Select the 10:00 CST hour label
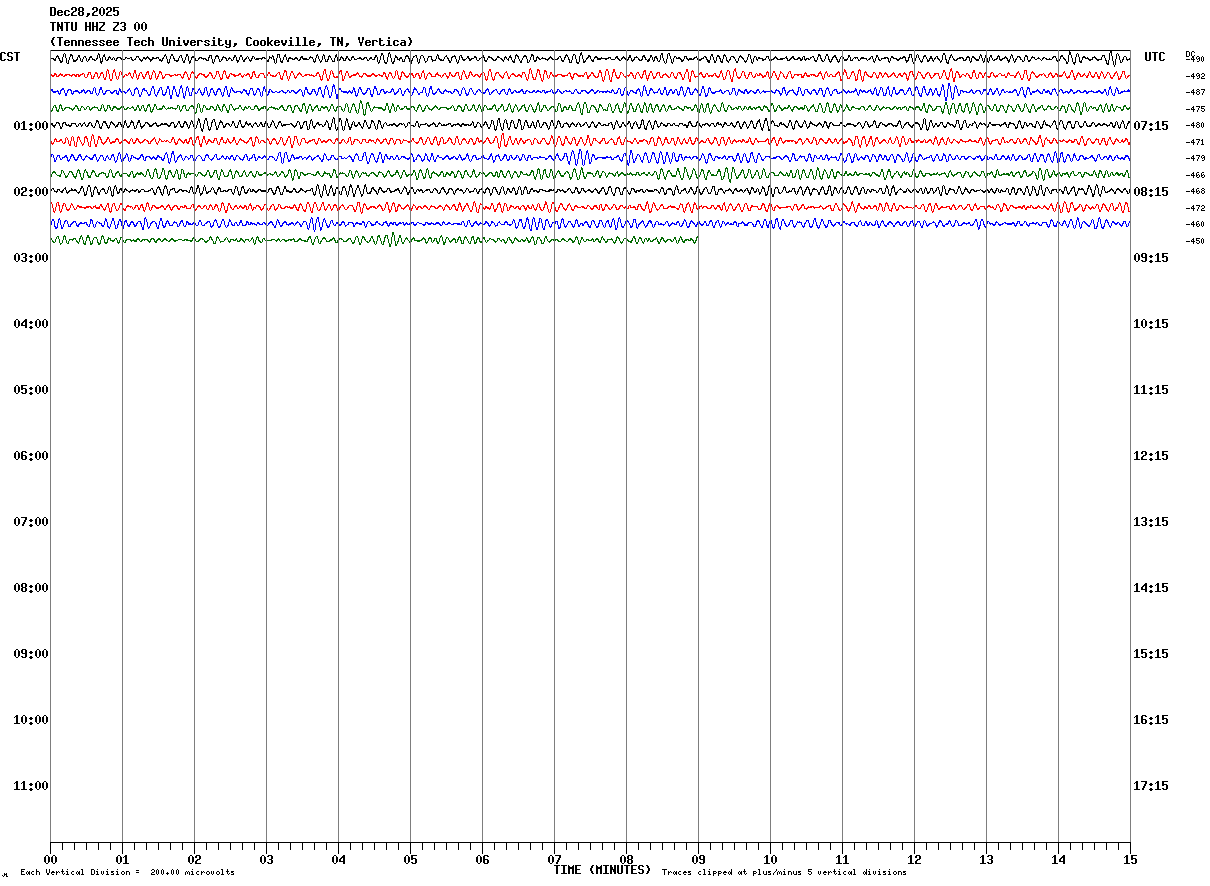The image size is (1210, 886). click(x=31, y=720)
